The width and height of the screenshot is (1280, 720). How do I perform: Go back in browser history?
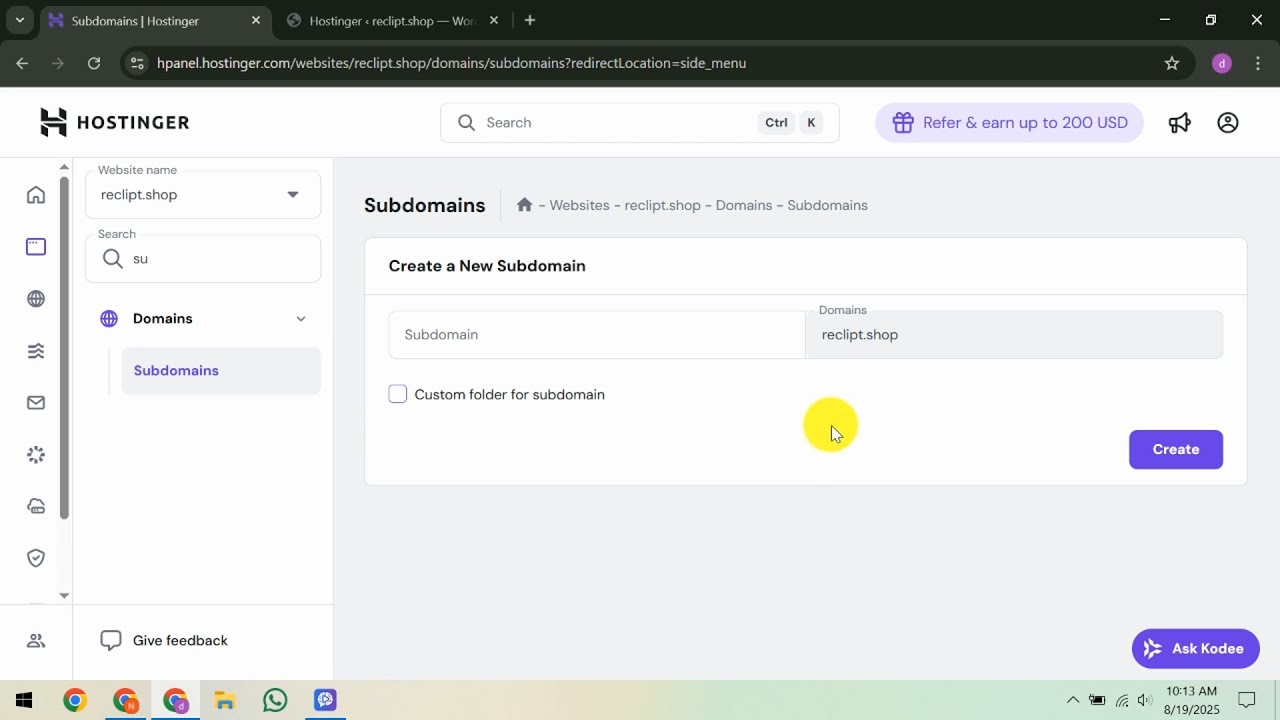click(22, 63)
